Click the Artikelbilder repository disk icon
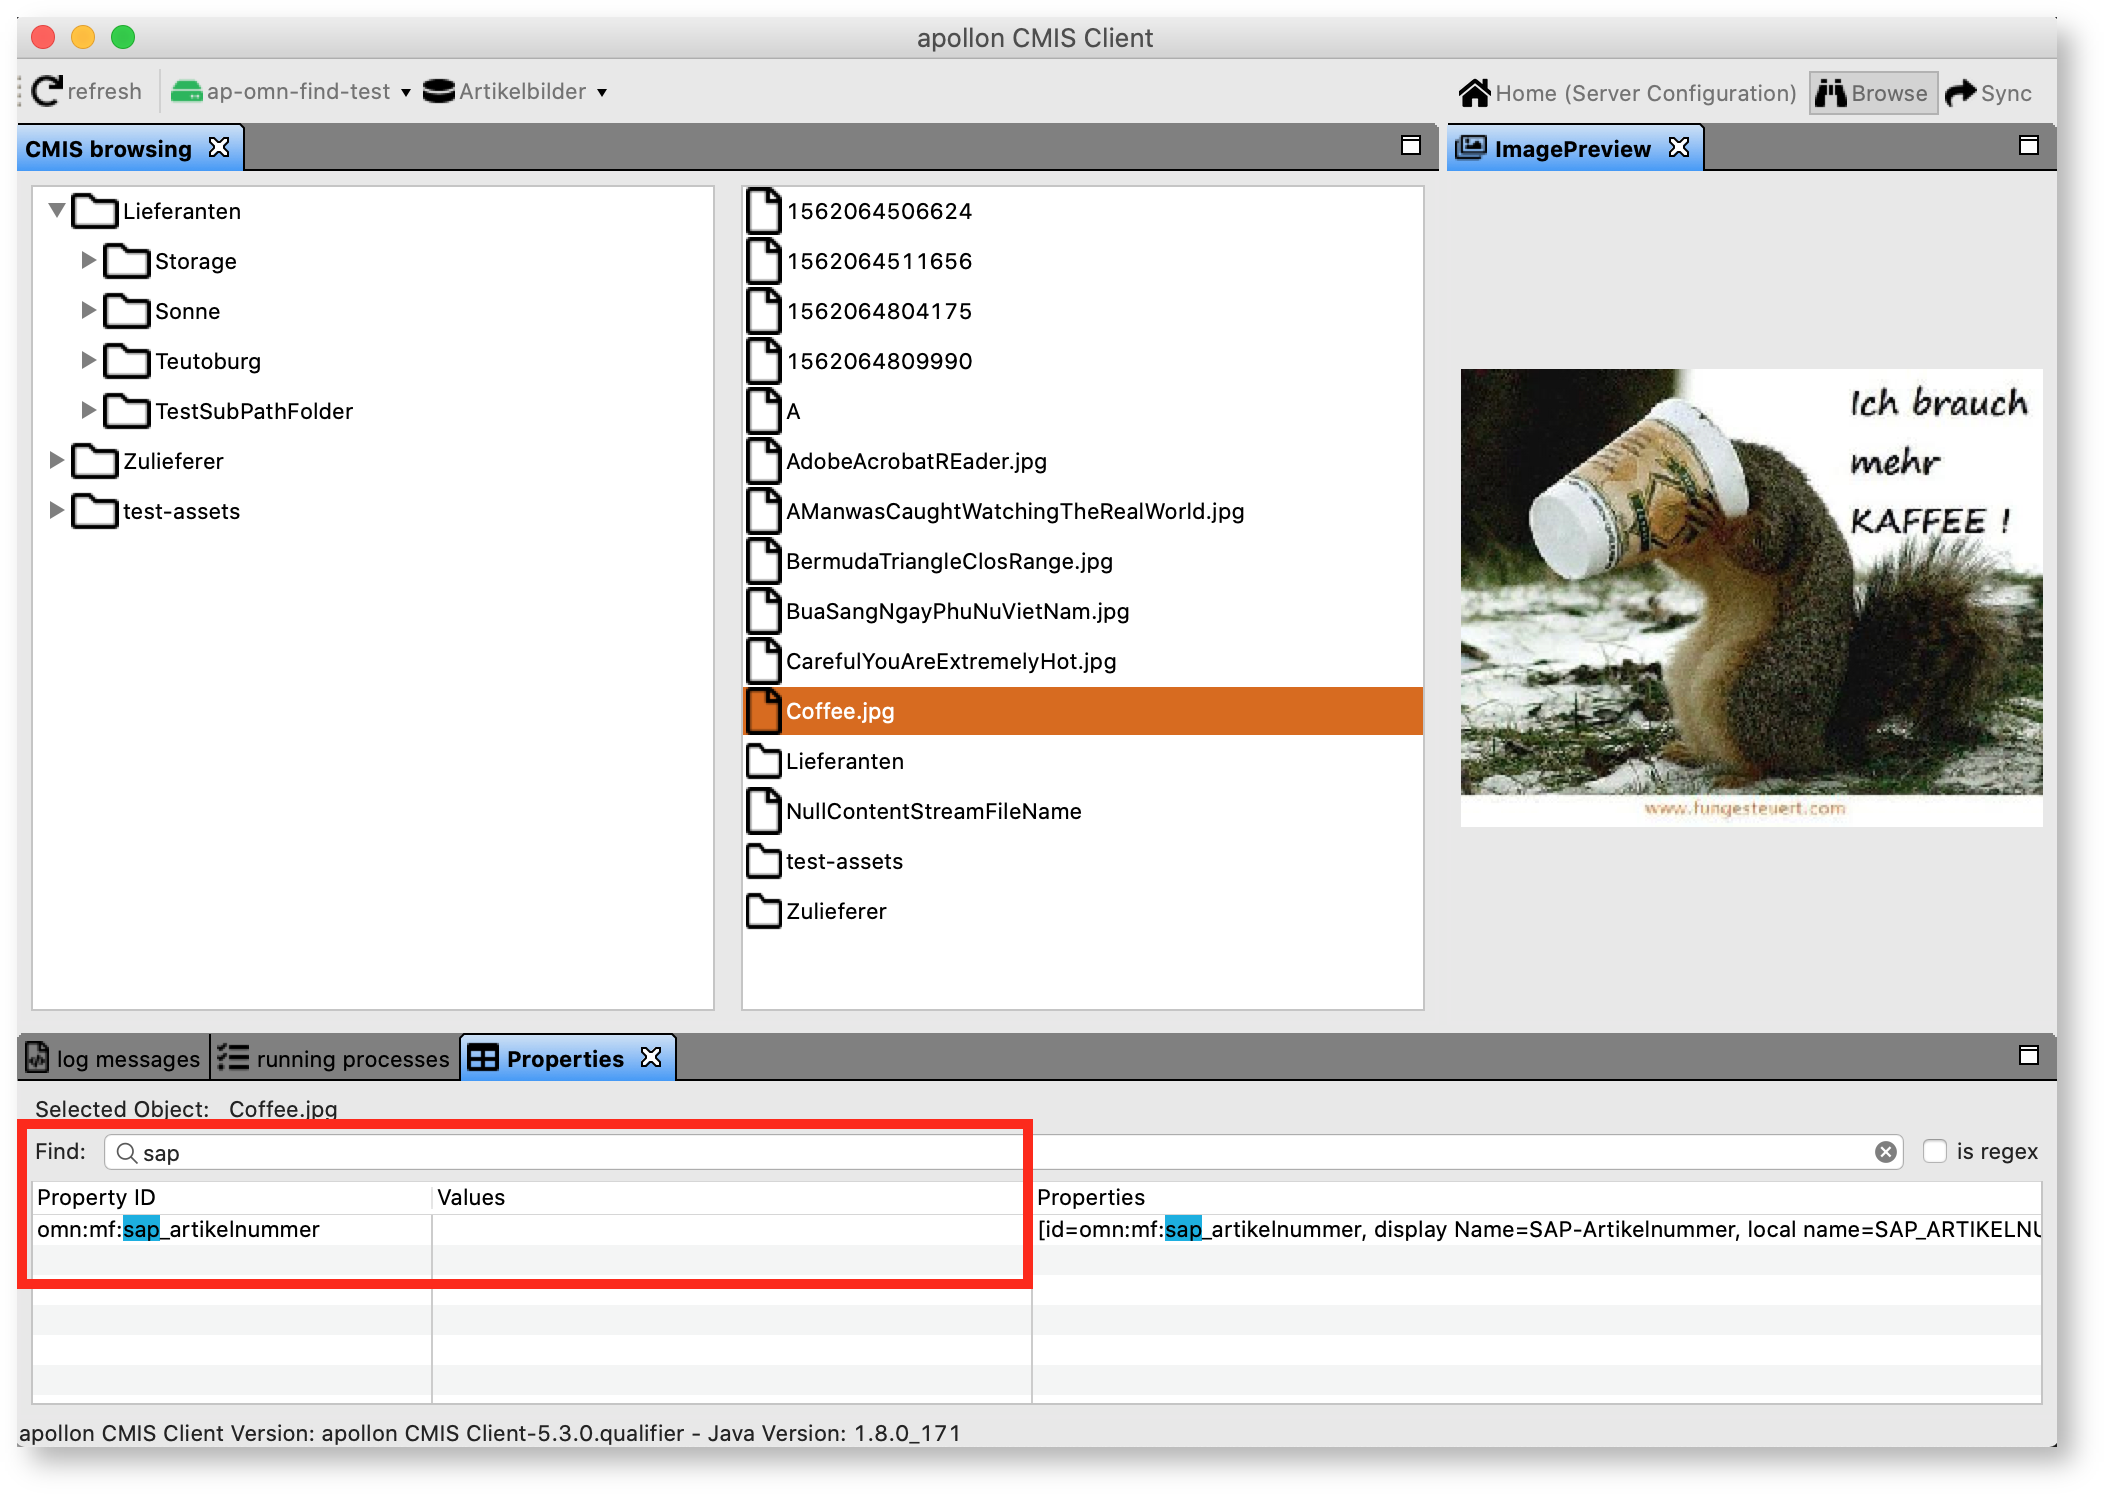The width and height of the screenshot is (2105, 1495). pos(438,92)
